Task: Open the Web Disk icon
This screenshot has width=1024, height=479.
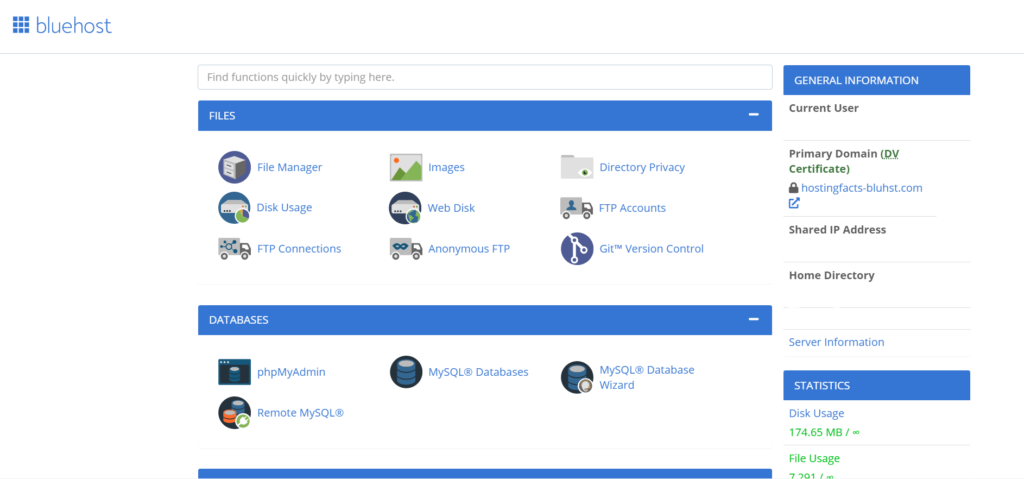Action: 405,208
